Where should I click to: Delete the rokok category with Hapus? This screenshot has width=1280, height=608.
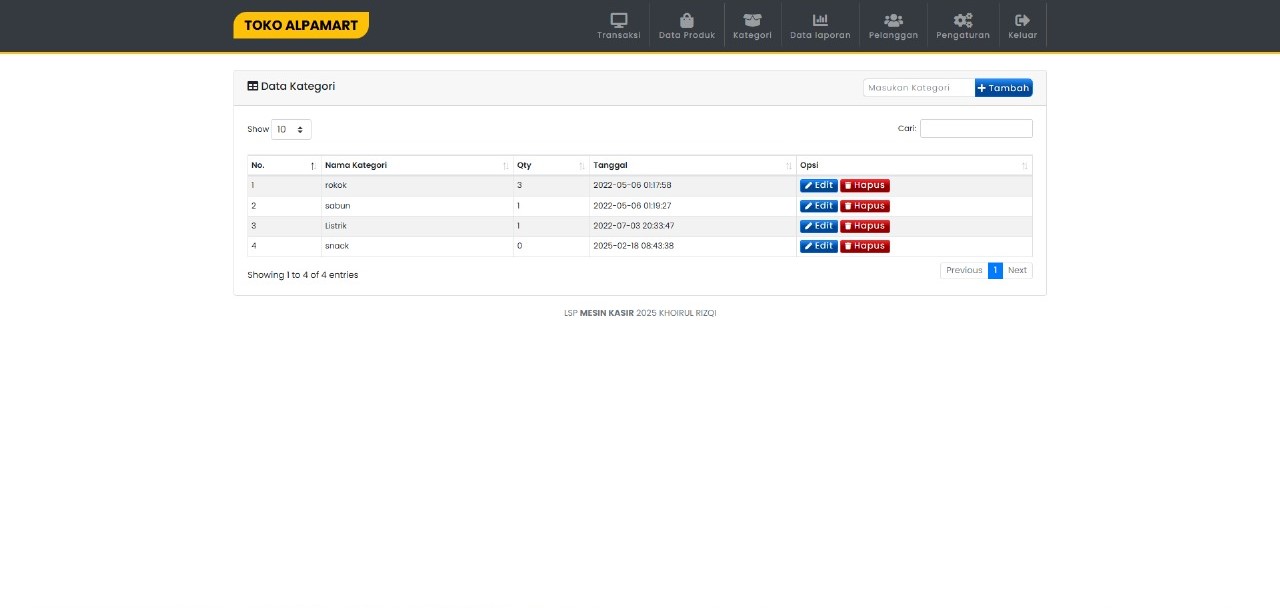pos(865,186)
